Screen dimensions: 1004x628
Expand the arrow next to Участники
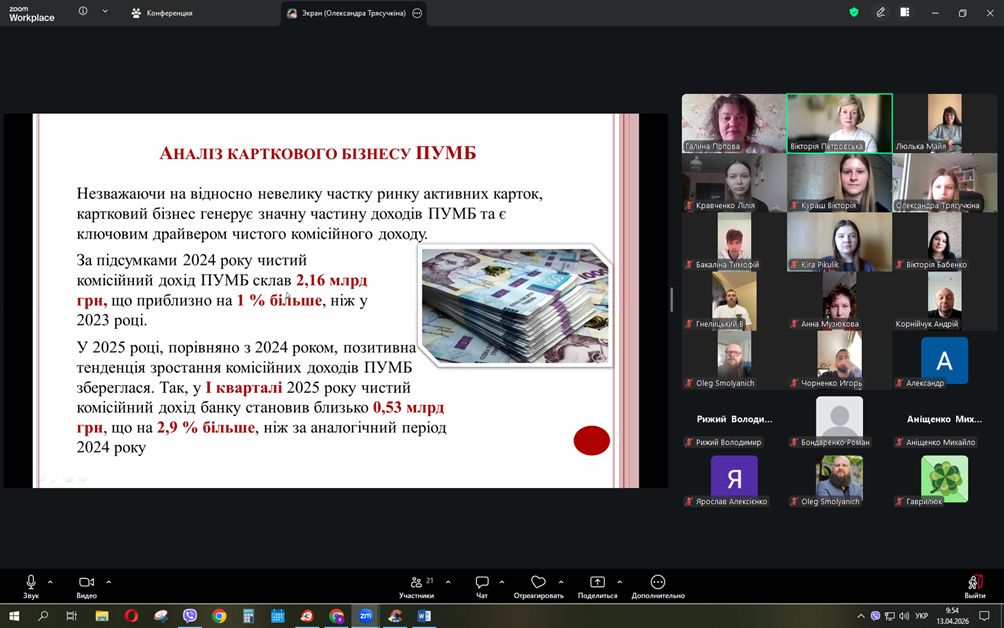tap(447, 581)
